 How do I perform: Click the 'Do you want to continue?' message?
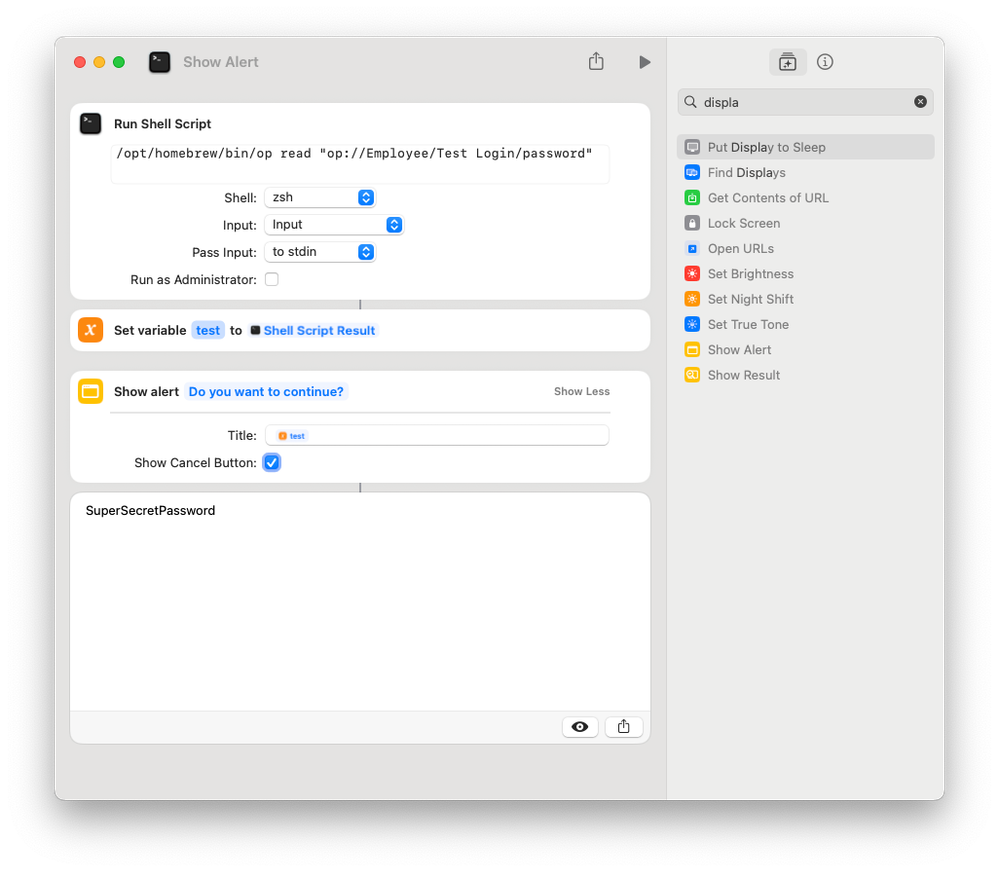(x=266, y=391)
